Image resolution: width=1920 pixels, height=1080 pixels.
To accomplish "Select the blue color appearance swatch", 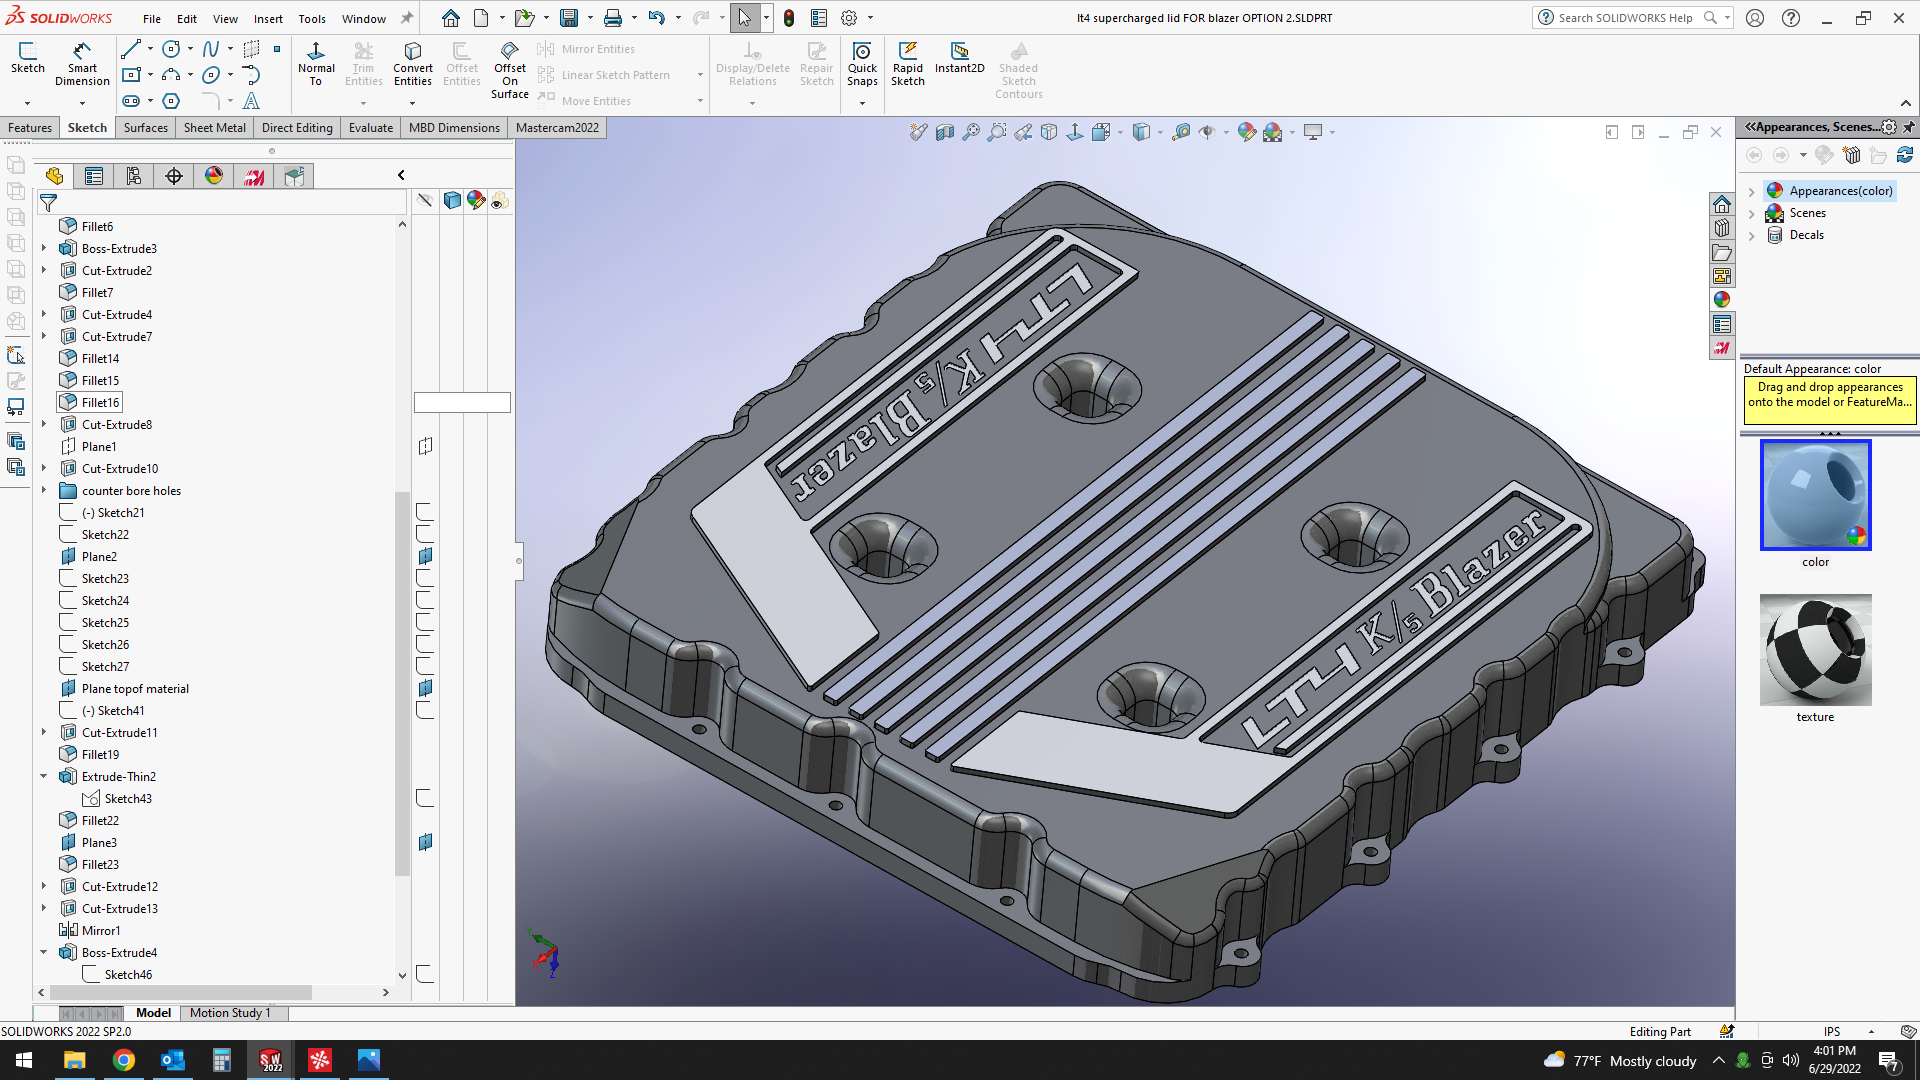I will click(x=1815, y=495).
